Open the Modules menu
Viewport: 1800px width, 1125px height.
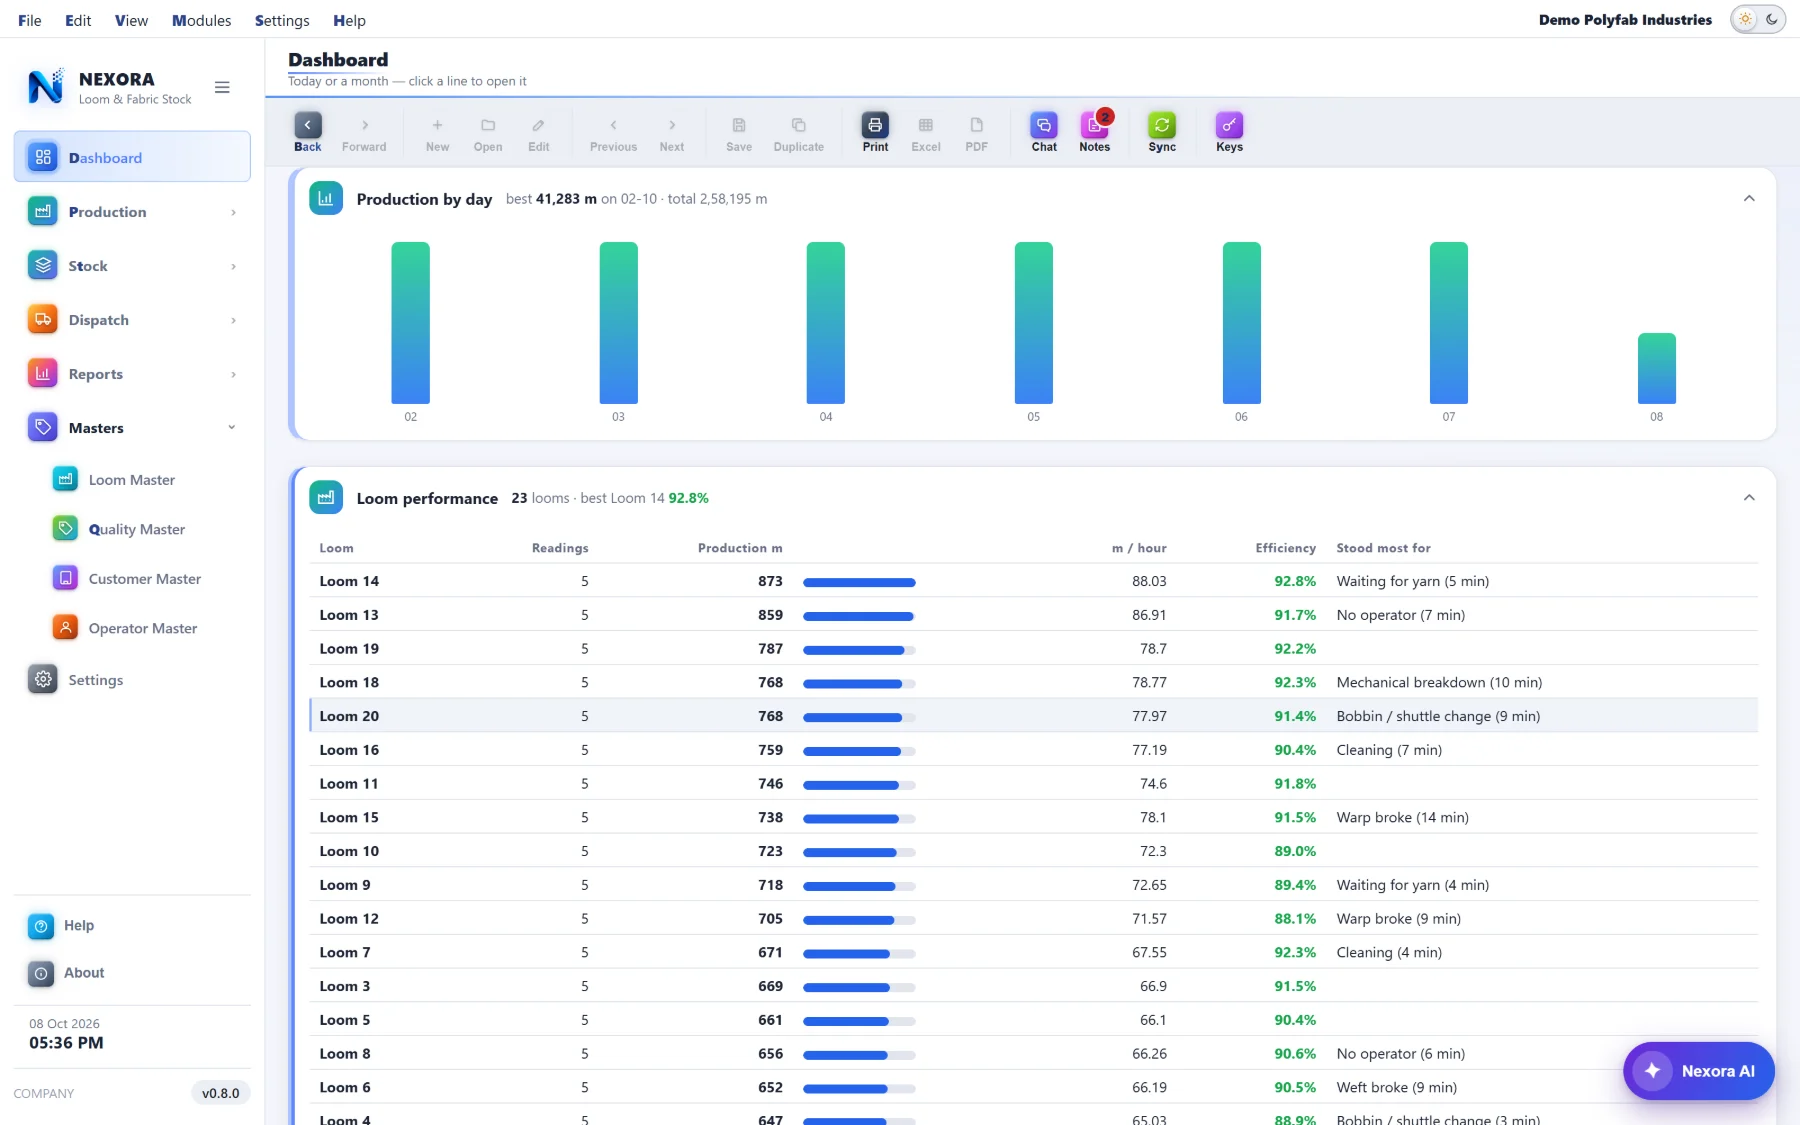pyautogui.click(x=201, y=20)
